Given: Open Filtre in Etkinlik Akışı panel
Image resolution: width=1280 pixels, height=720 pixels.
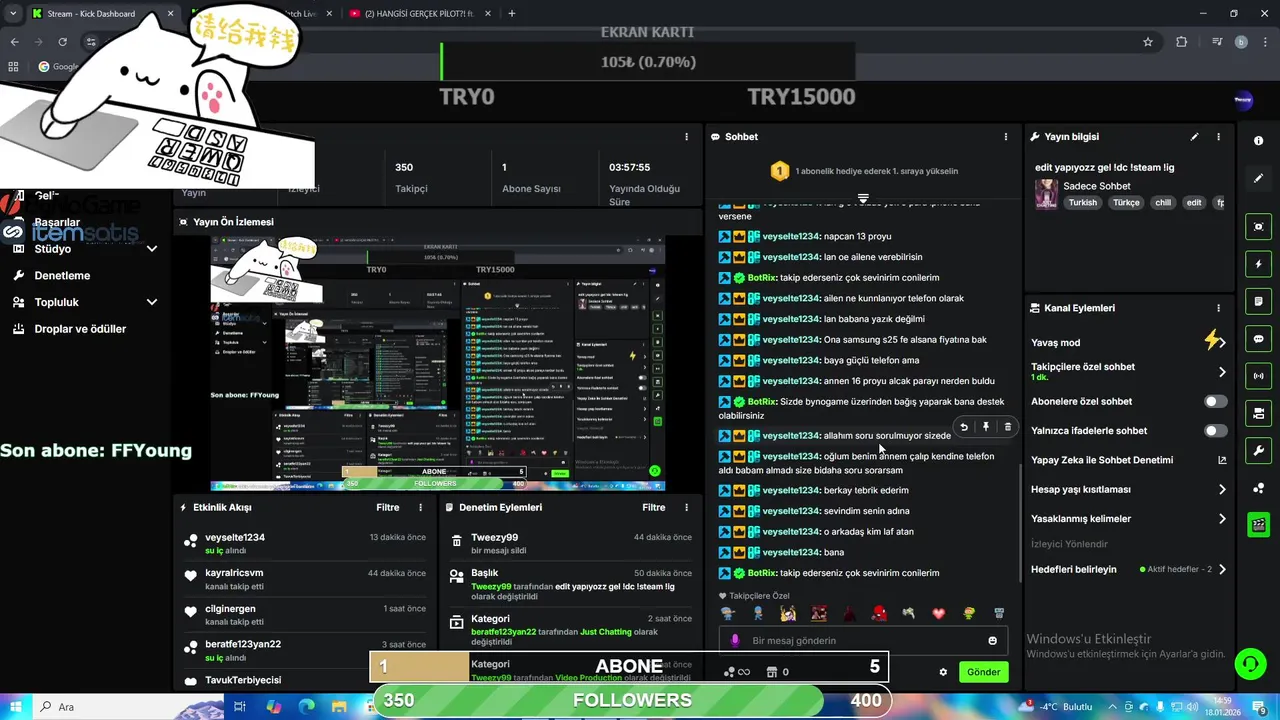Looking at the screenshot, I should 388,508.
